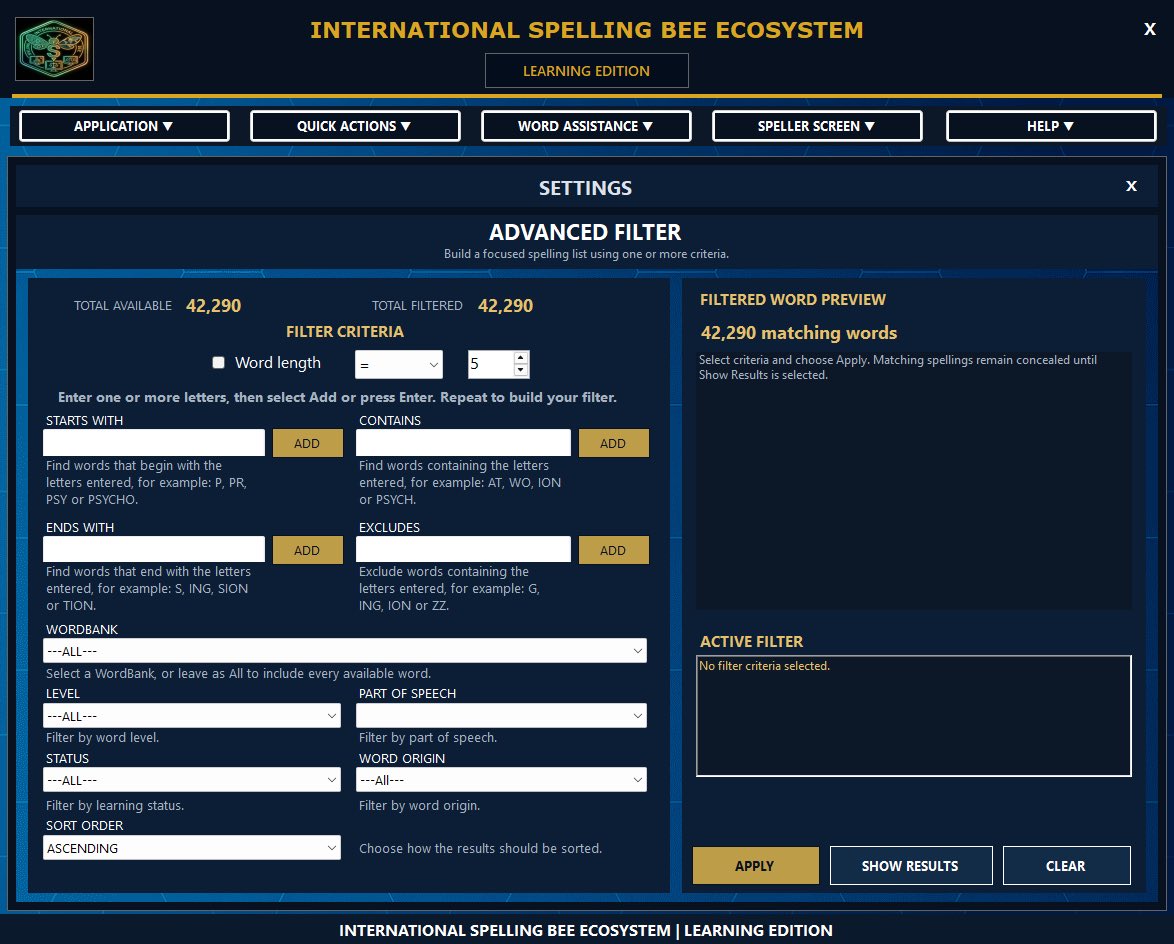Click the APPLY button
The image size is (1174, 944).
pyautogui.click(x=755, y=865)
